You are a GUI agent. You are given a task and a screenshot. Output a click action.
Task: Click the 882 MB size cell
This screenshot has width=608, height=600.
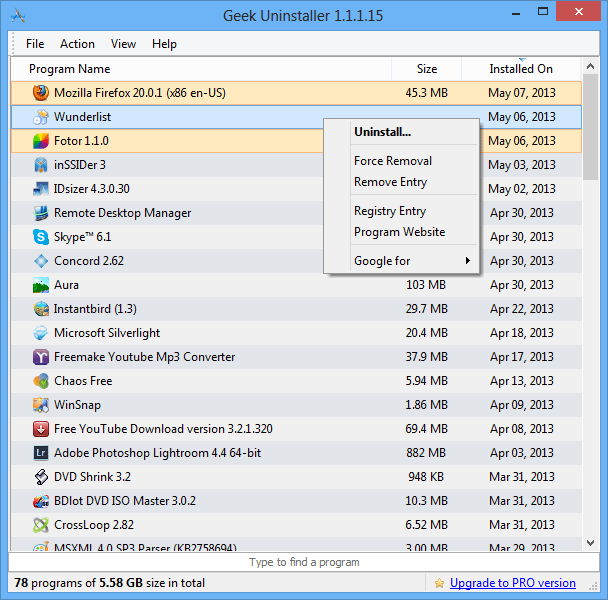point(426,453)
